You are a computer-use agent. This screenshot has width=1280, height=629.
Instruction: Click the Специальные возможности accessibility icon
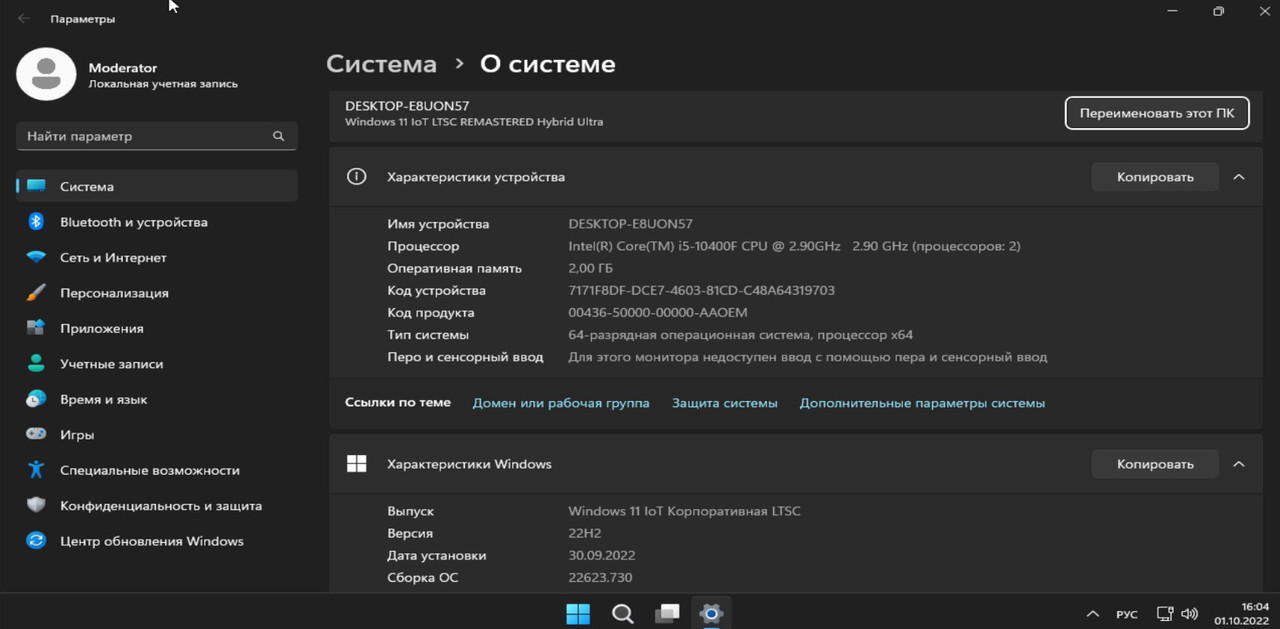coord(36,470)
